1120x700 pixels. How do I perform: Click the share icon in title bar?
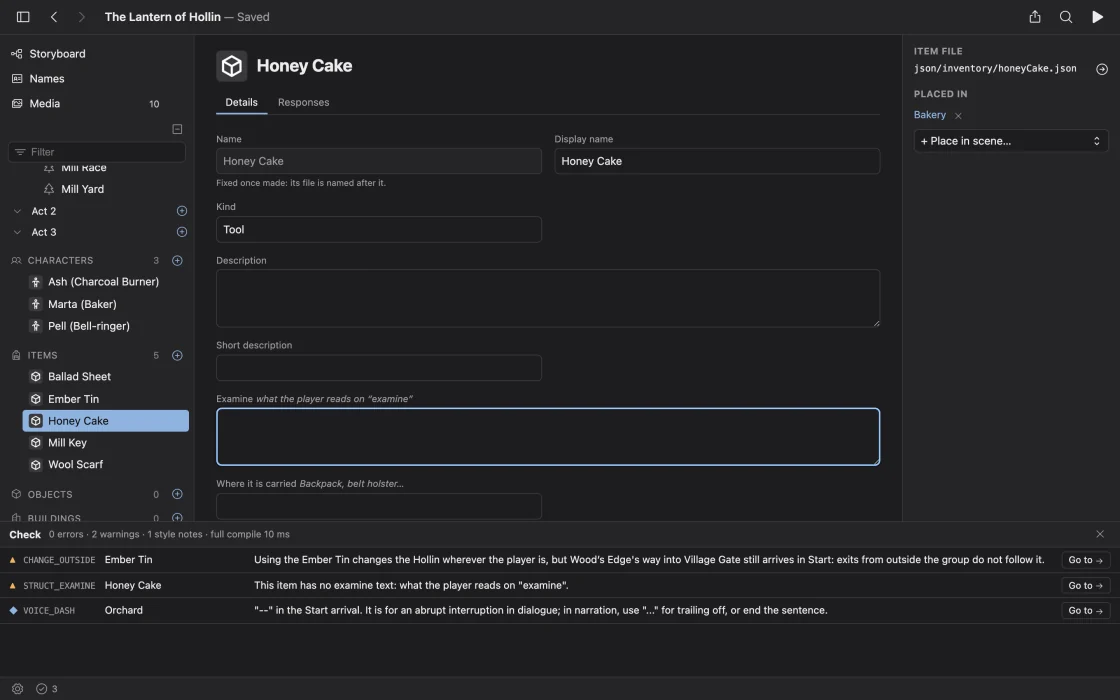coord(1034,16)
